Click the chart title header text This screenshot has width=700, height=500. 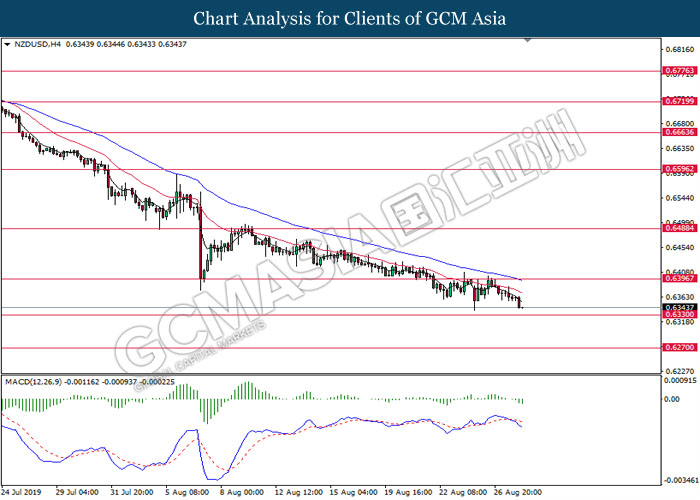tap(350, 19)
